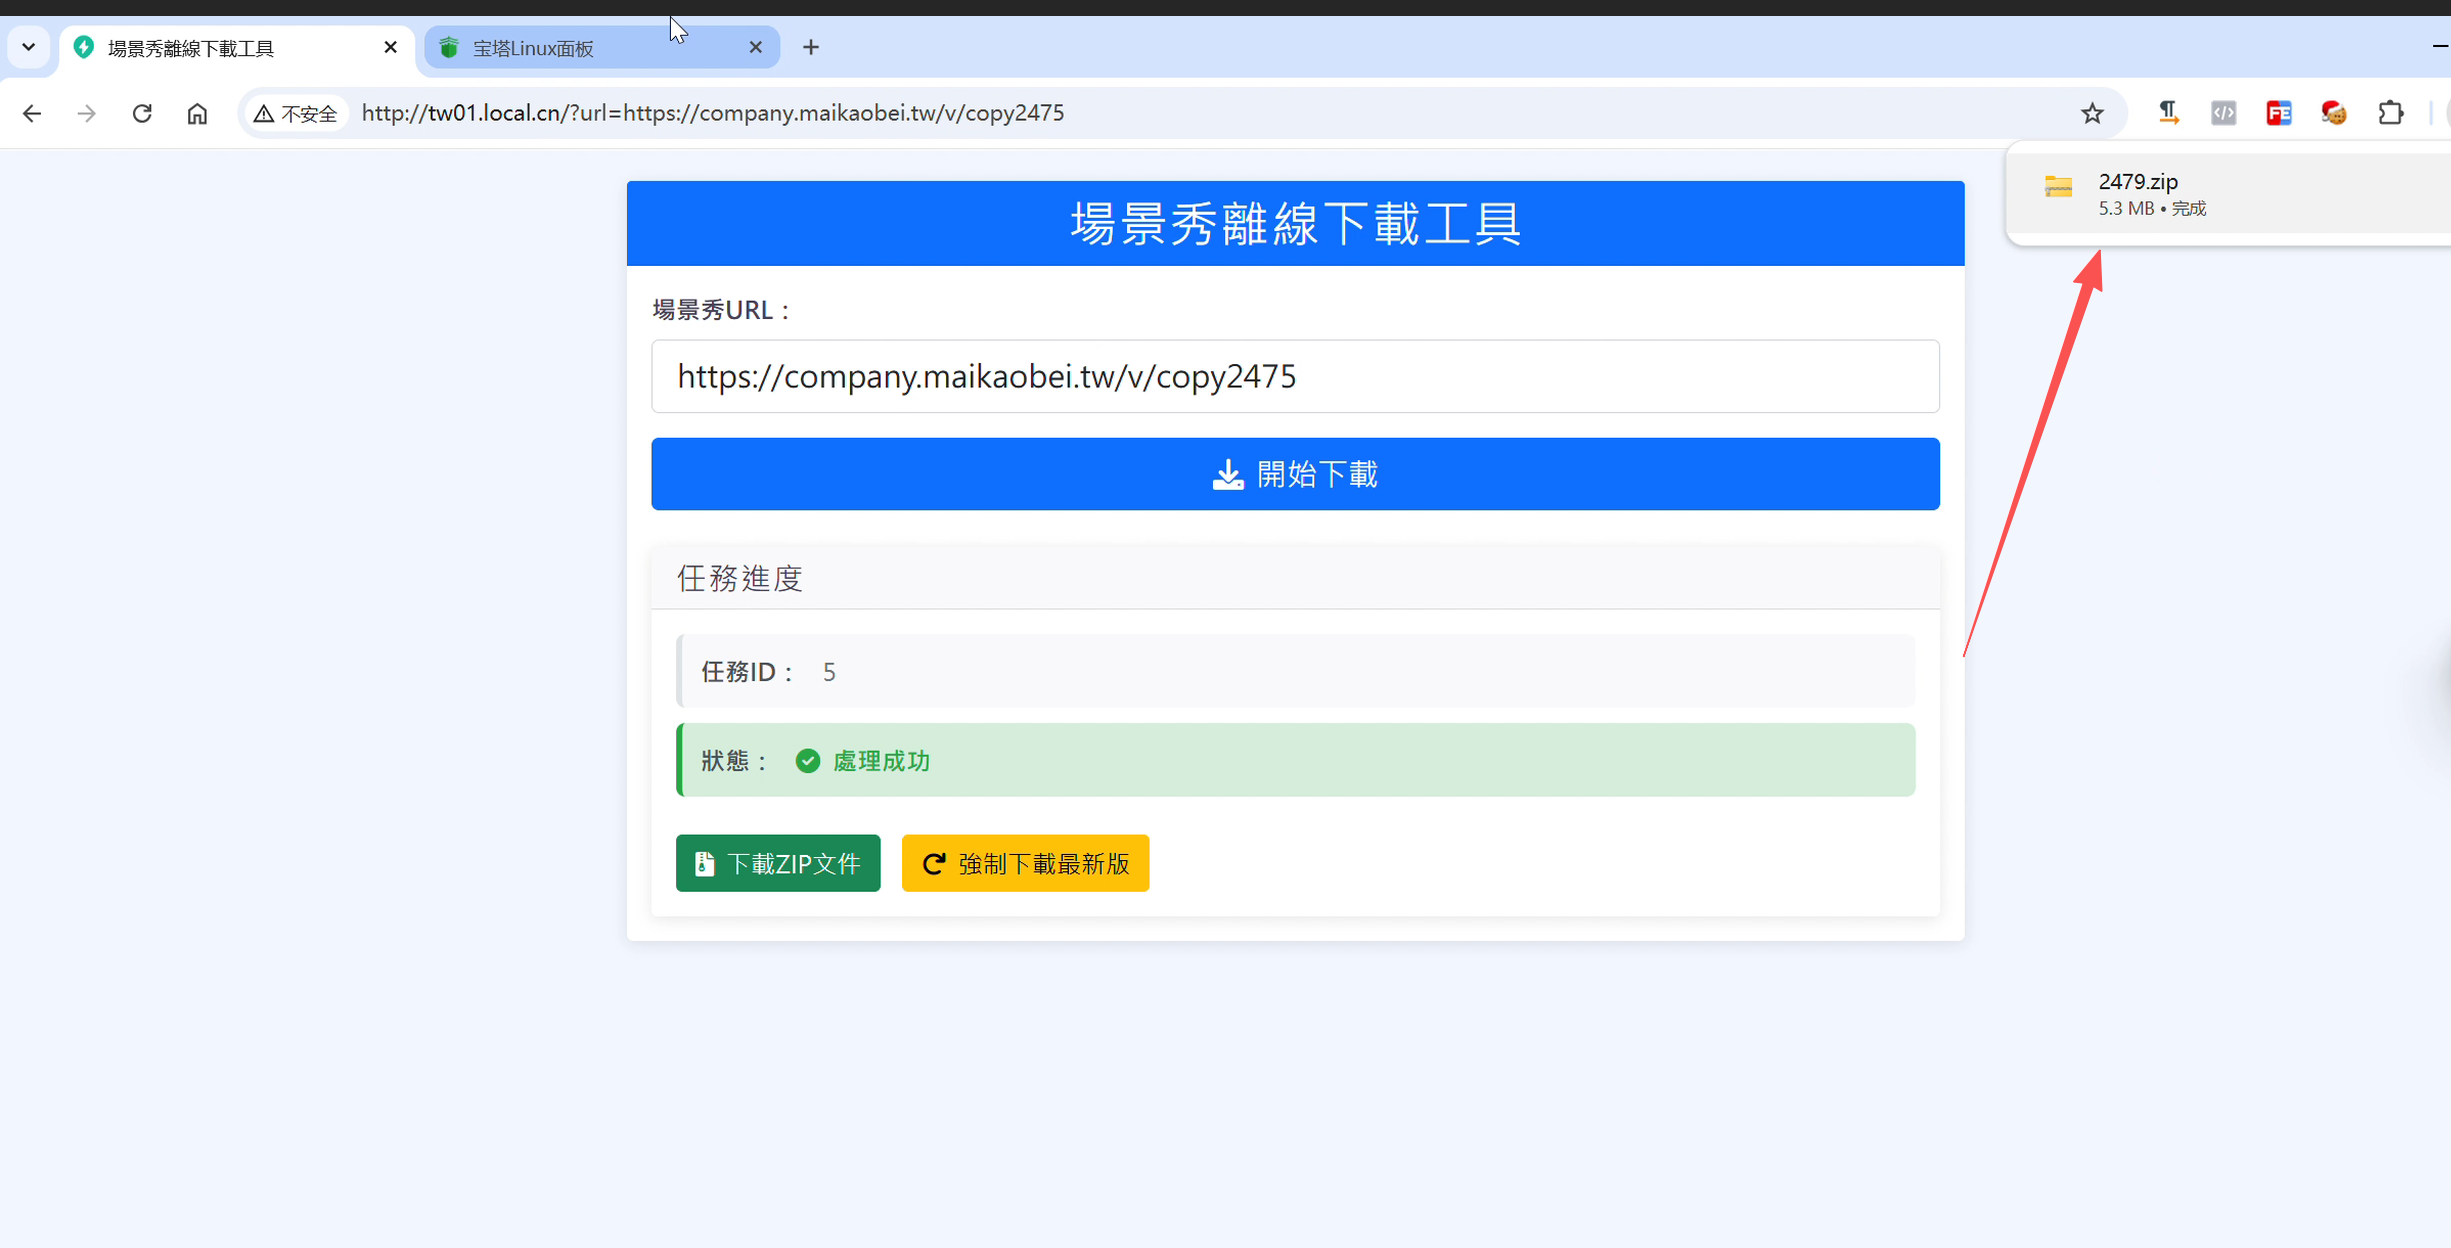Click the 開始下載 button
Viewport: 2451px width, 1248px height.
point(1294,473)
